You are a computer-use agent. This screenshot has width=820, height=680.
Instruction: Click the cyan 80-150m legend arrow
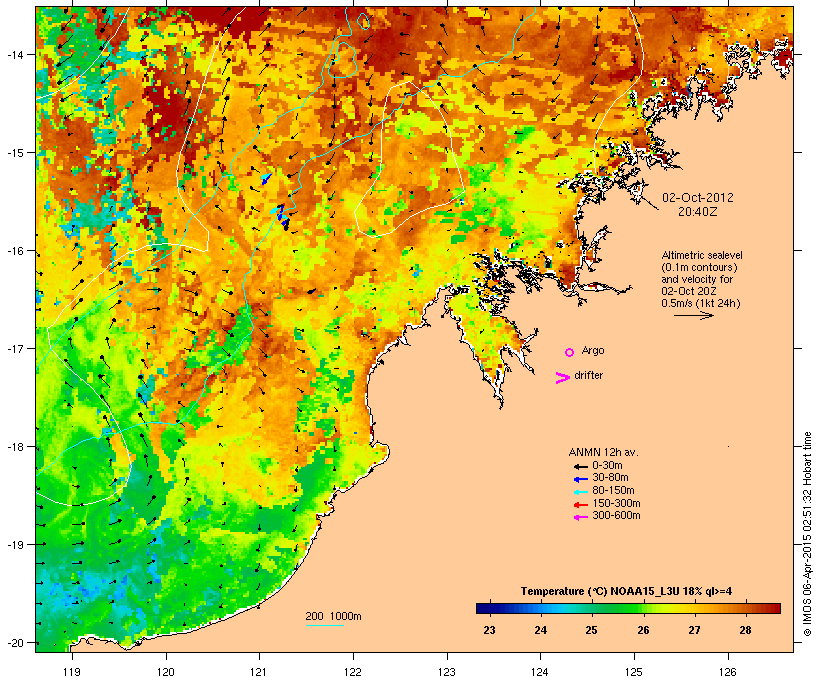pyautogui.click(x=580, y=492)
